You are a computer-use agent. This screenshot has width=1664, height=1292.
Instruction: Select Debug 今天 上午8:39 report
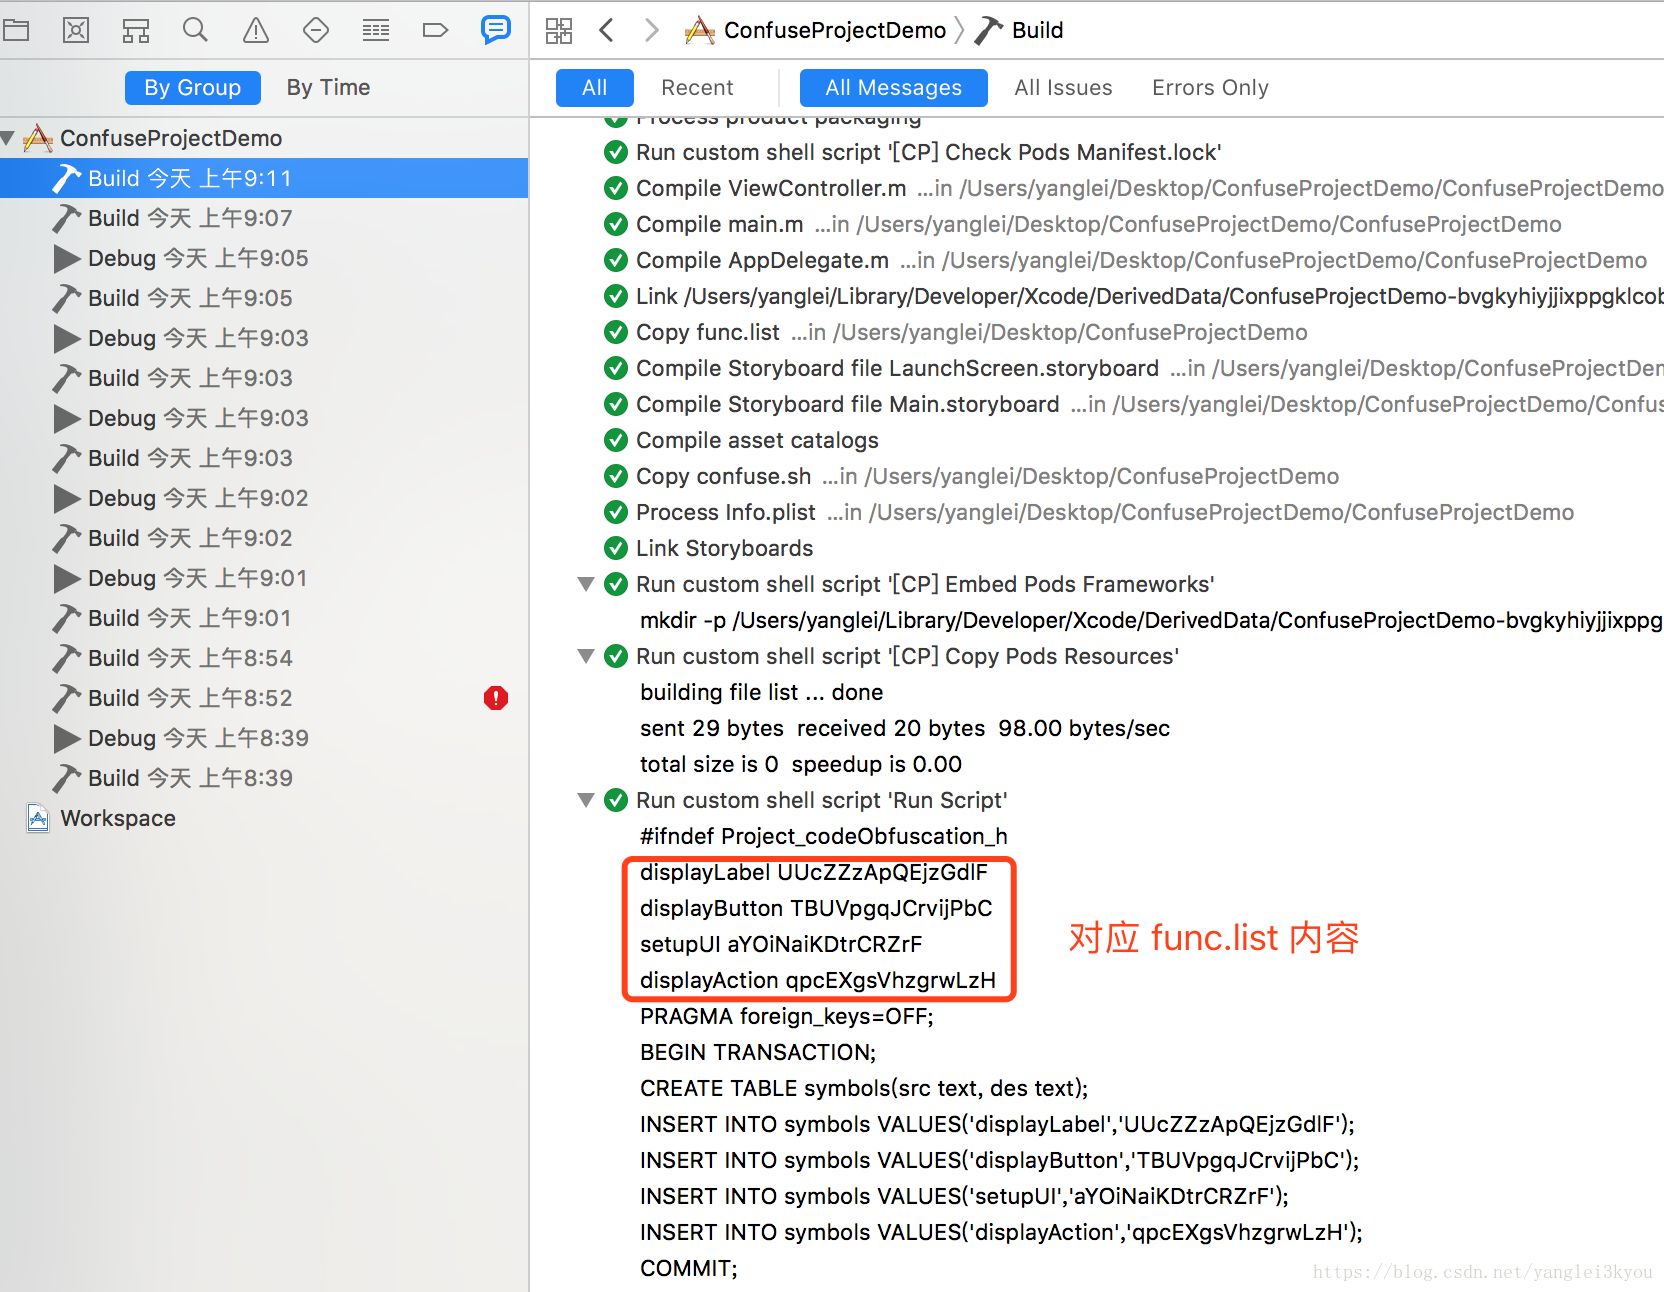[x=264, y=738]
